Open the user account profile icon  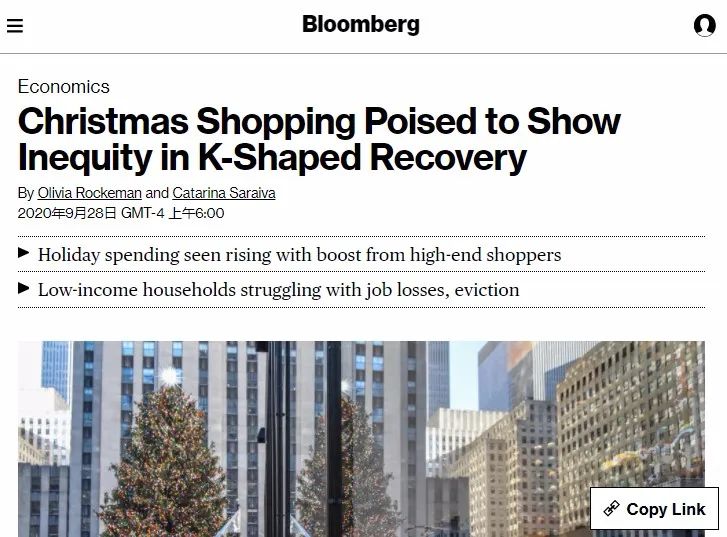(704, 26)
